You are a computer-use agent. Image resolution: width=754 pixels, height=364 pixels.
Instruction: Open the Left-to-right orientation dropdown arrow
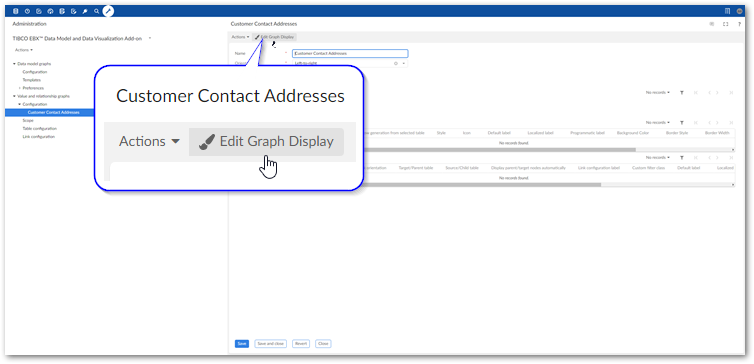pyautogui.click(x=403, y=63)
